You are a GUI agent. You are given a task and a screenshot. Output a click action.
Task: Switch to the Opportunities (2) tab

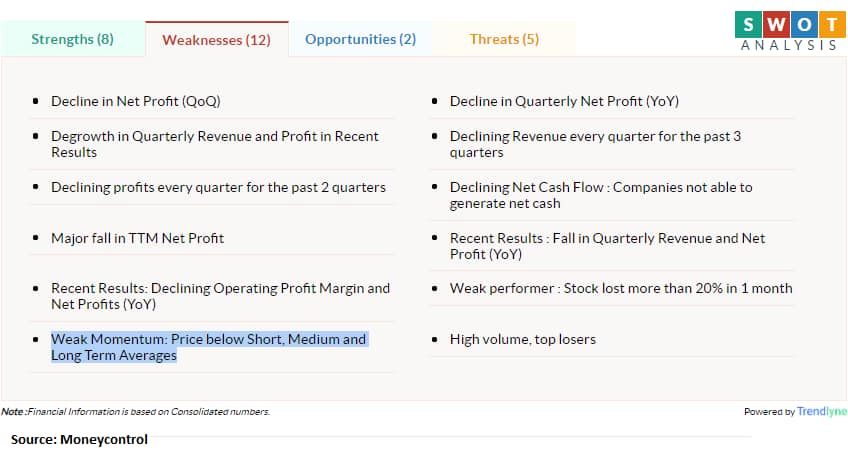coord(360,39)
